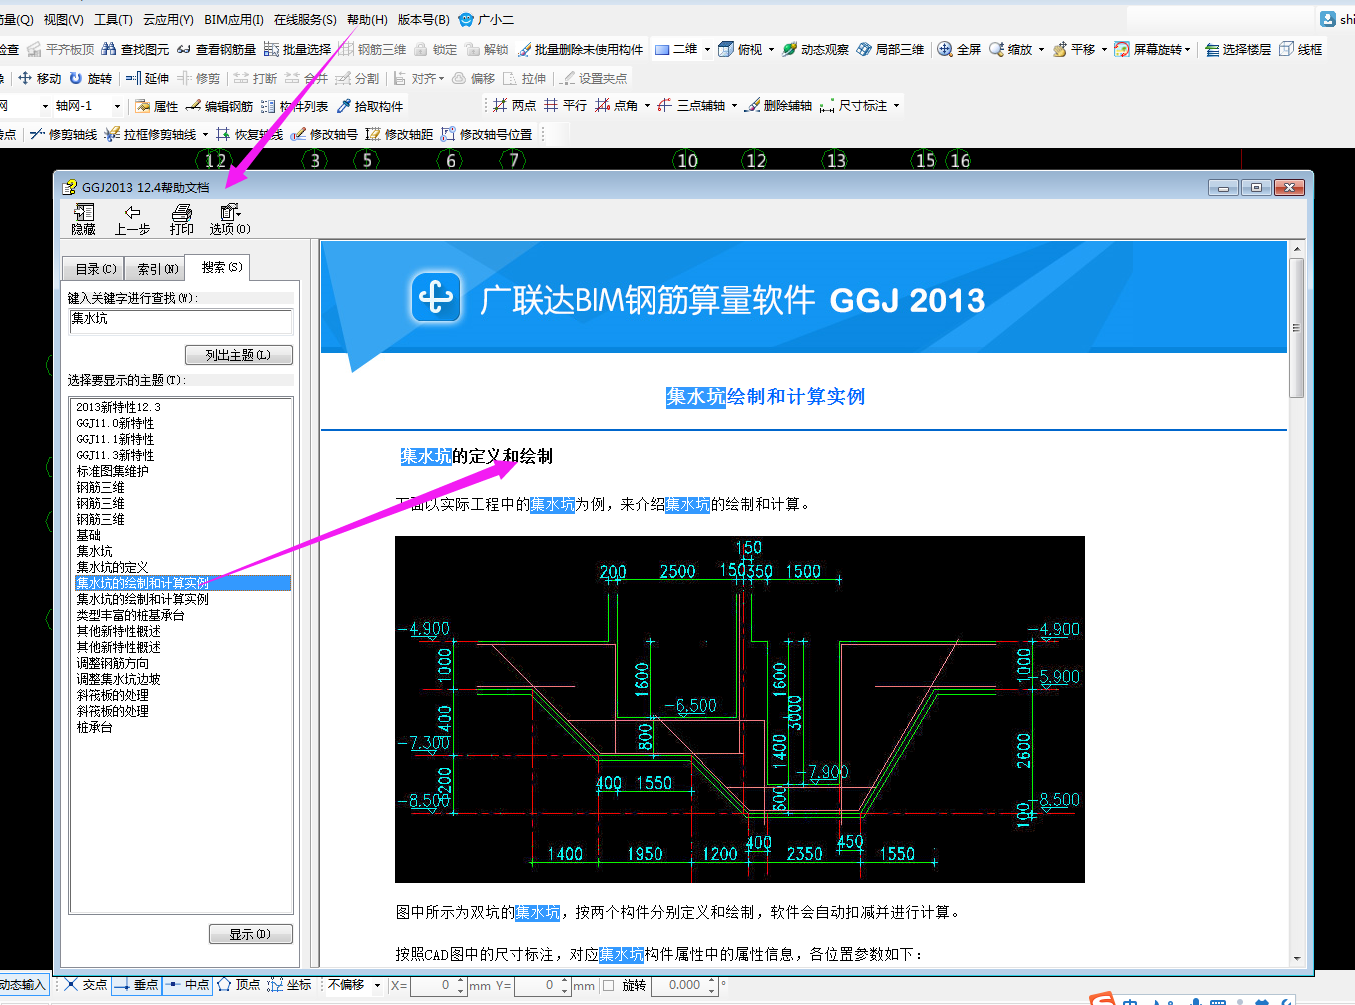Click the help content vertical scrollbar thumb

(1296, 328)
